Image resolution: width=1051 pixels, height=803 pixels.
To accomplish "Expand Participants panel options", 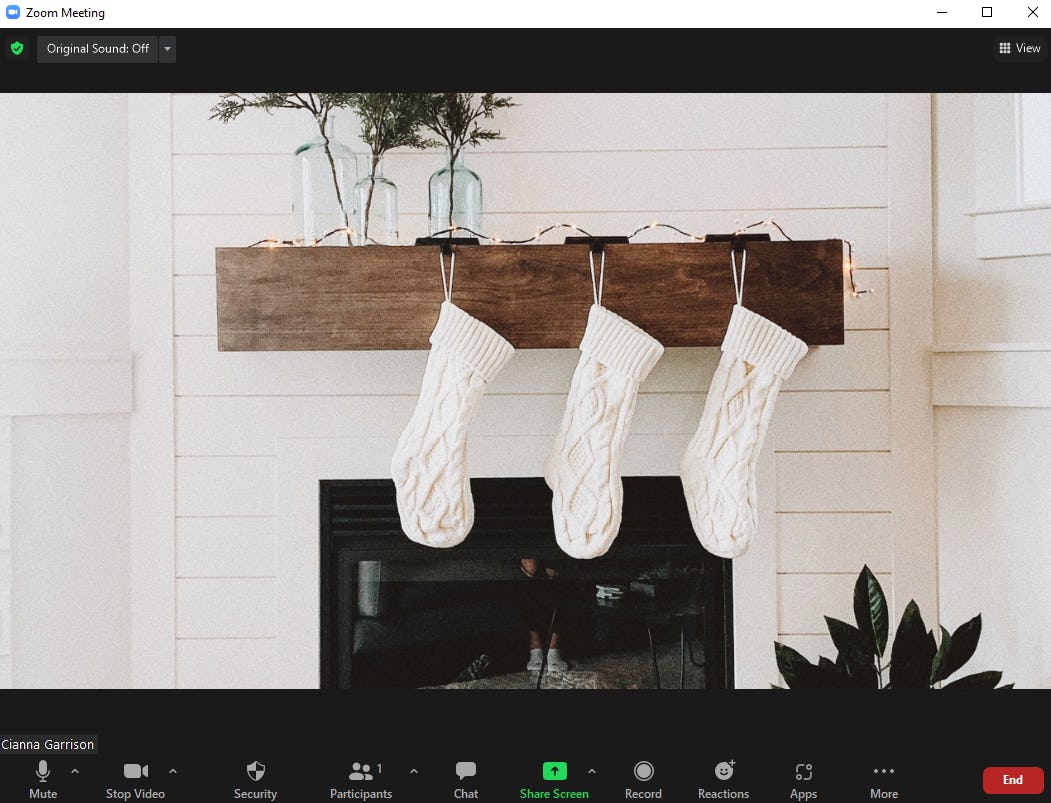I will pyautogui.click(x=414, y=771).
